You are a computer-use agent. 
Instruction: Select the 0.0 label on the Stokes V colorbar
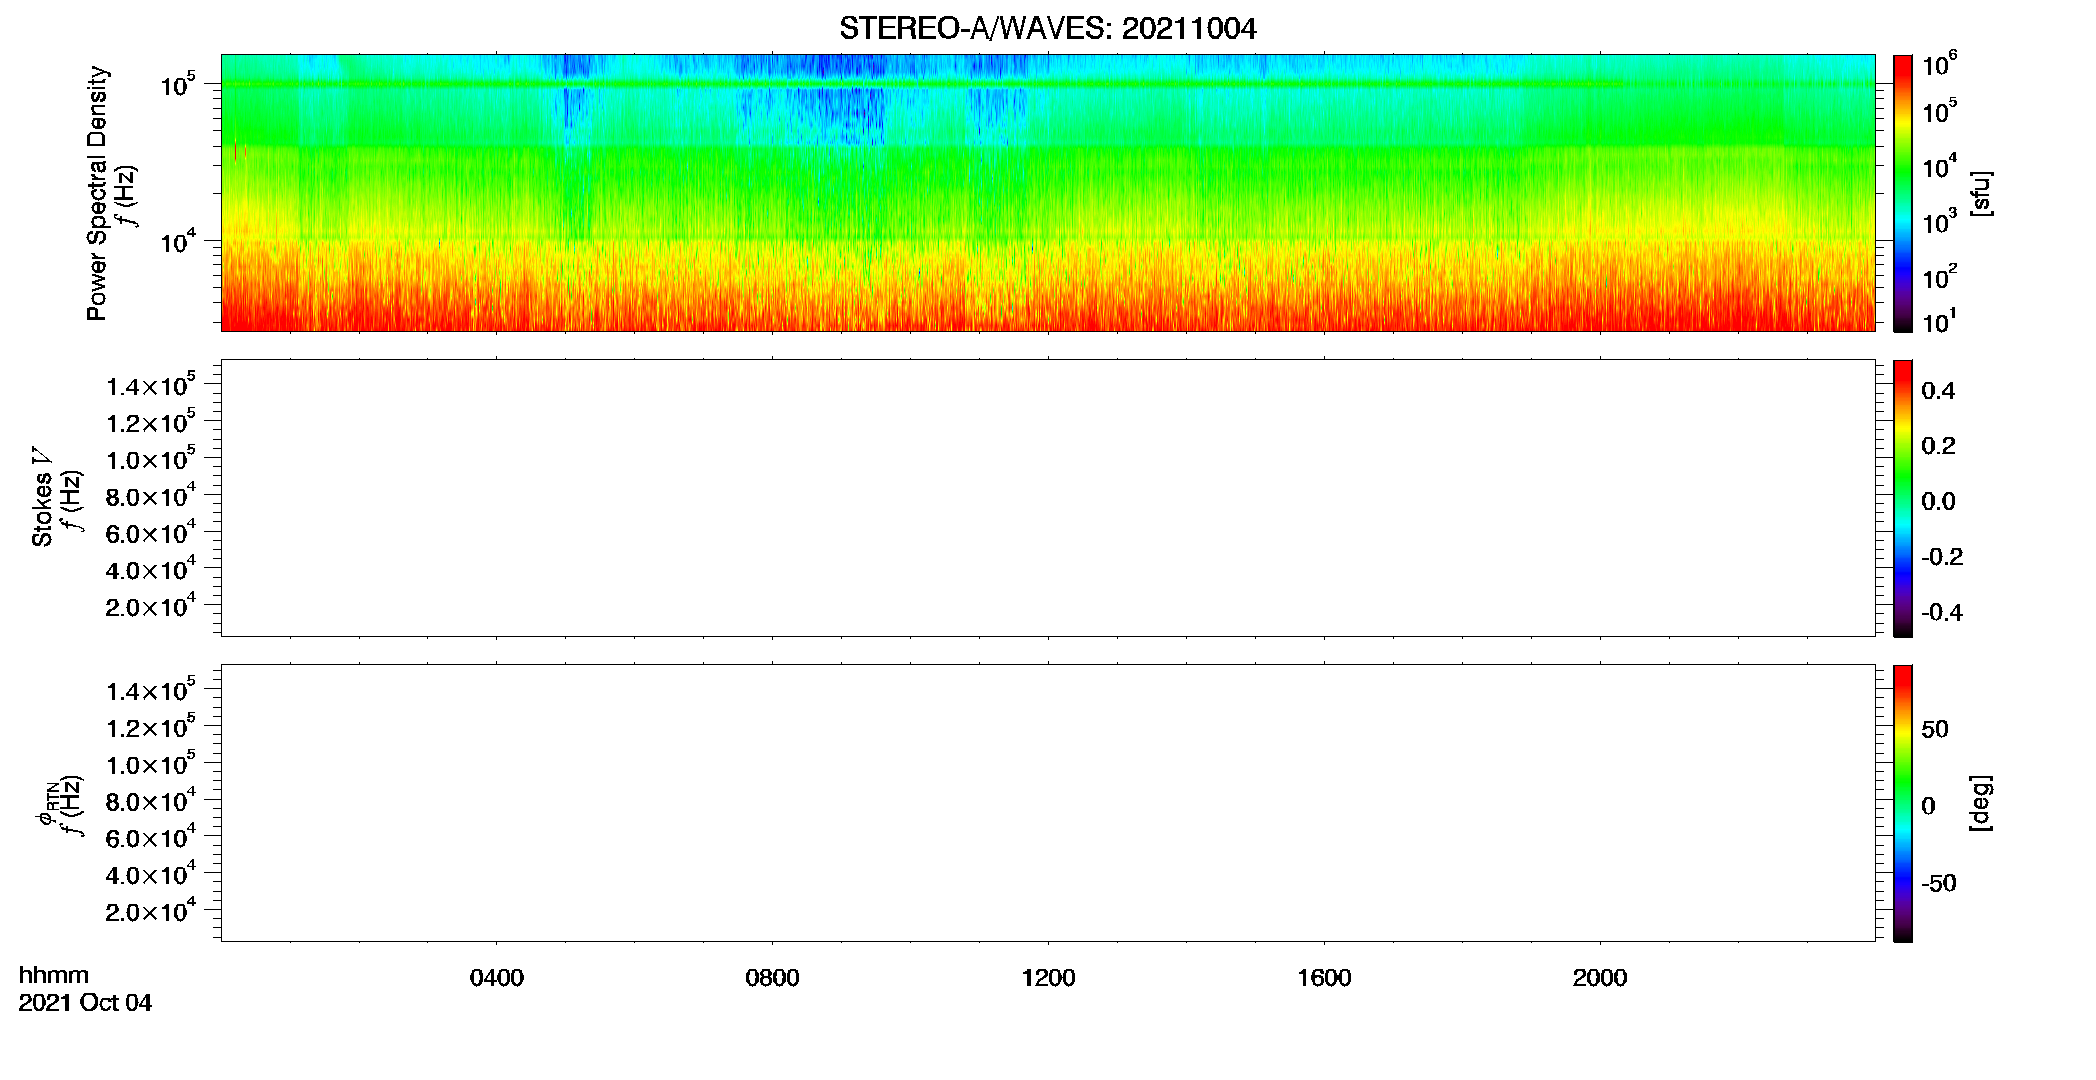pyautogui.click(x=1938, y=502)
